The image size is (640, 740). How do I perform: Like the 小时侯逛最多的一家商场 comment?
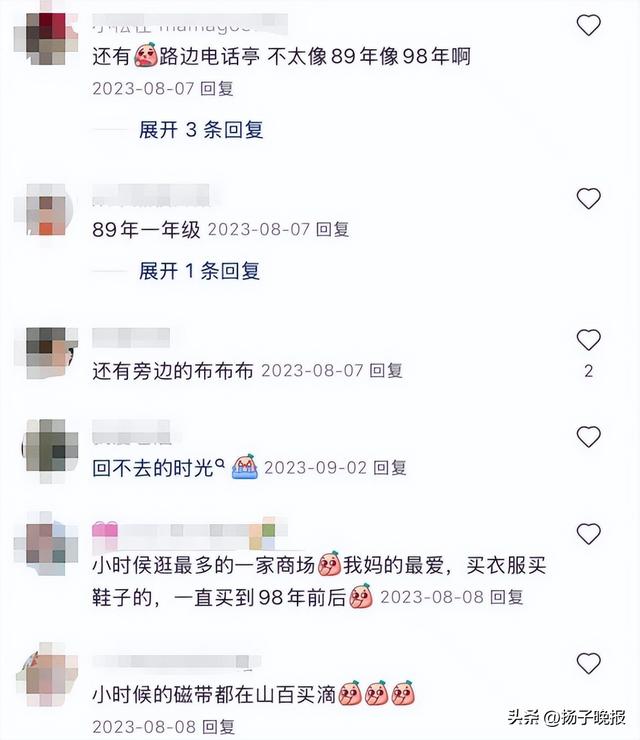pos(589,534)
